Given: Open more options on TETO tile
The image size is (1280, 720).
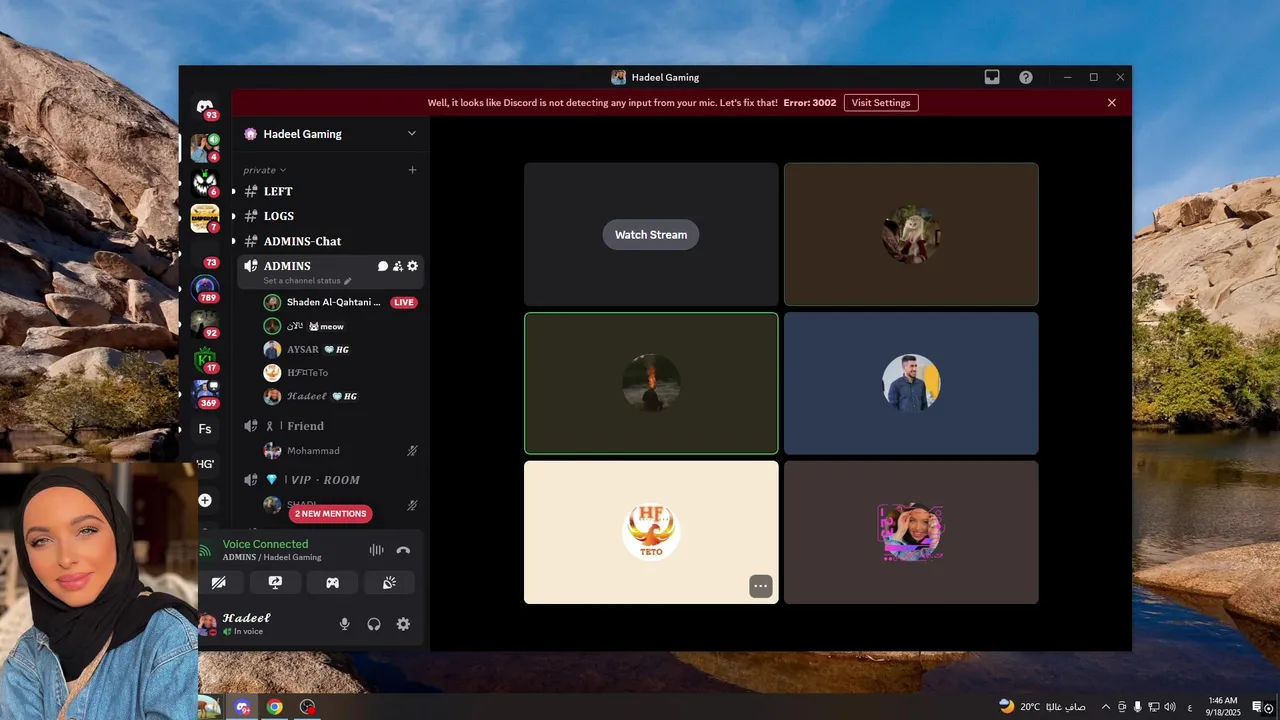Looking at the screenshot, I should point(761,586).
